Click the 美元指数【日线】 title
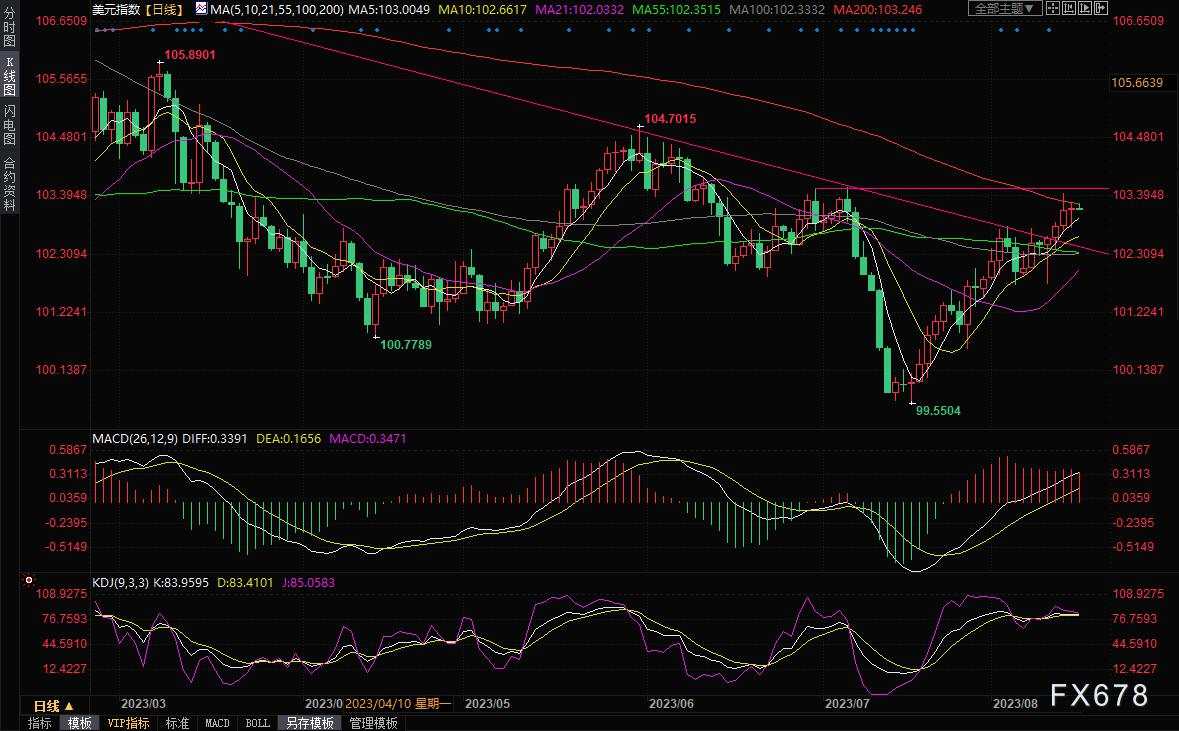 pos(138,10)
